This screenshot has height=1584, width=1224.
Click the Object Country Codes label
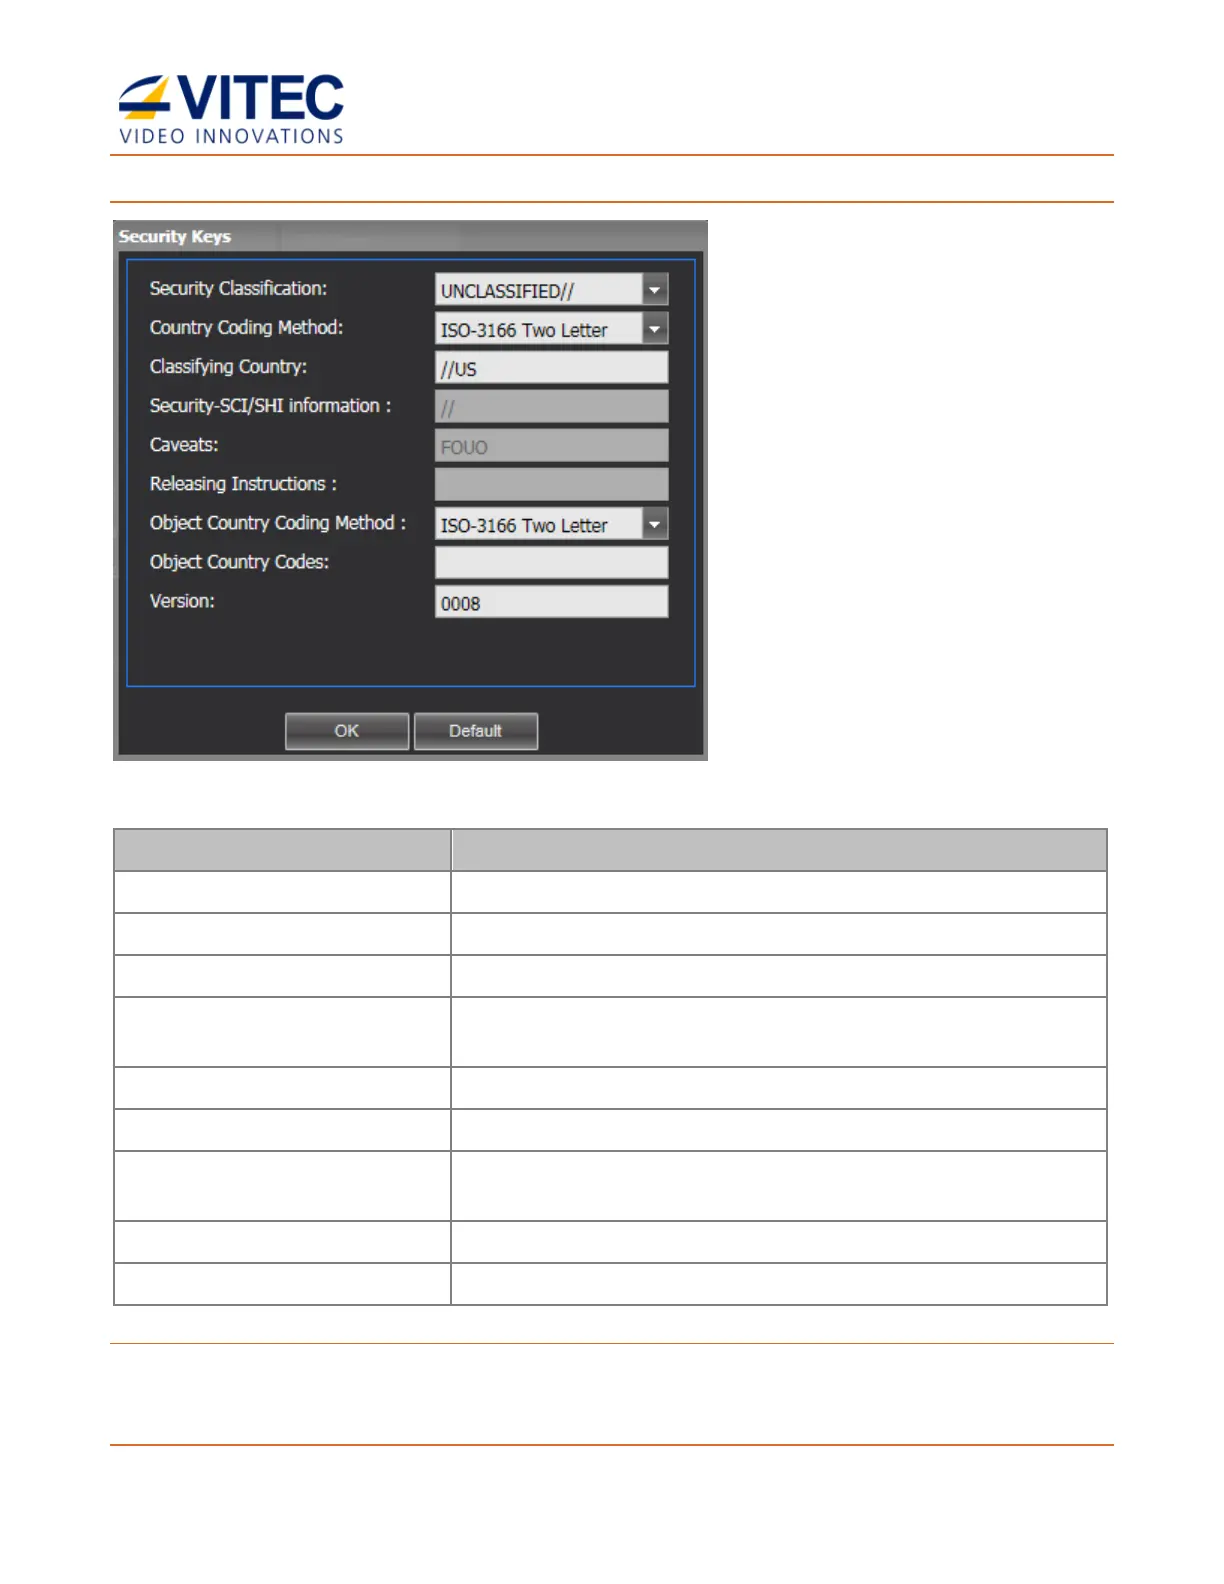pos(239,562)
